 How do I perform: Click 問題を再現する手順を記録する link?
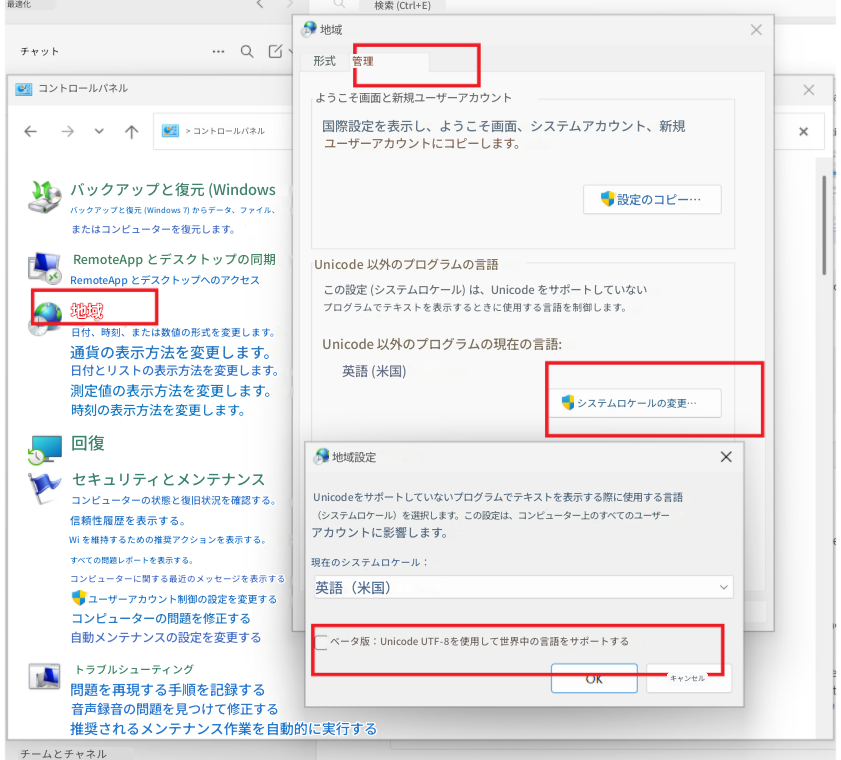[168, 690]
